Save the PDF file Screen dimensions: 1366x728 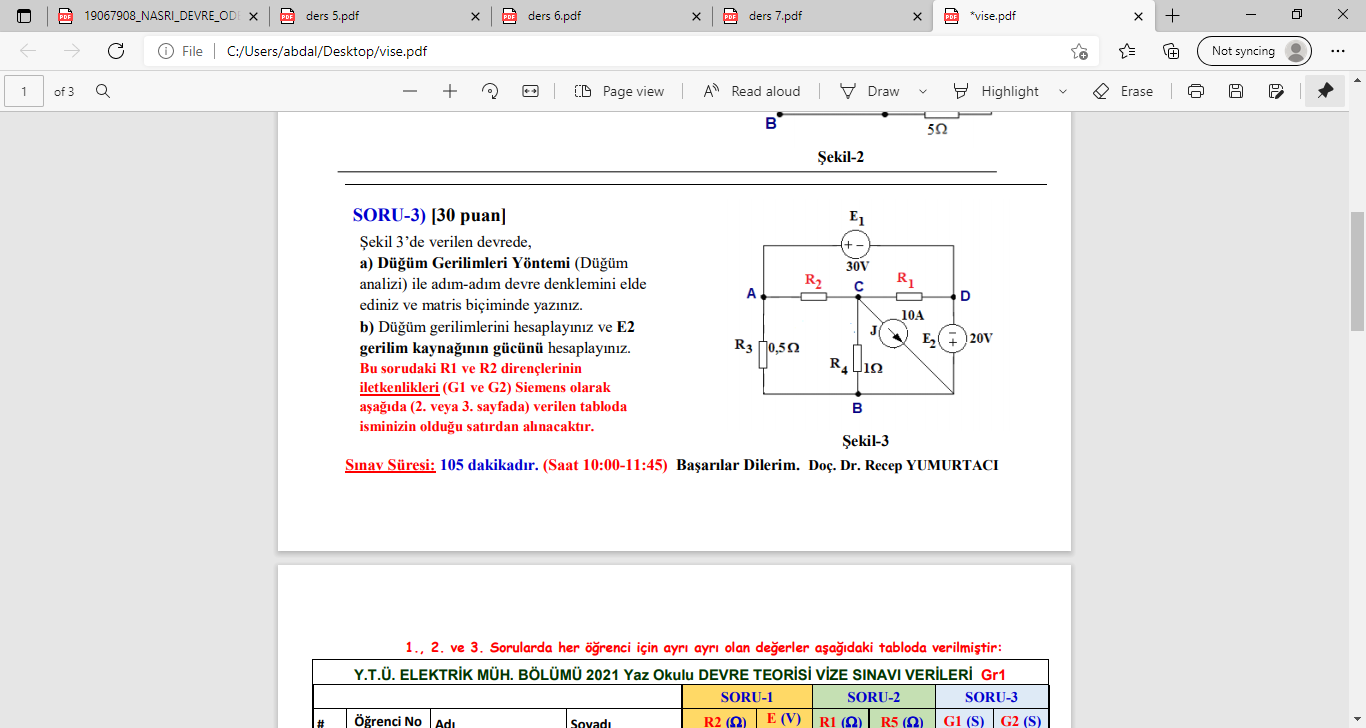1236,90
